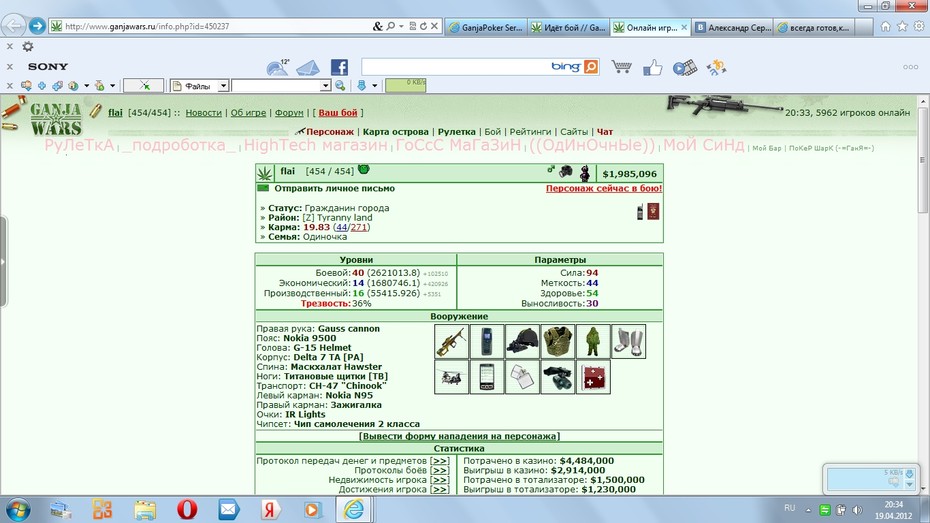This screenshot has height=523, width=930.
Task: Click the Gauss cannon weapon icon
Action: 451,342
